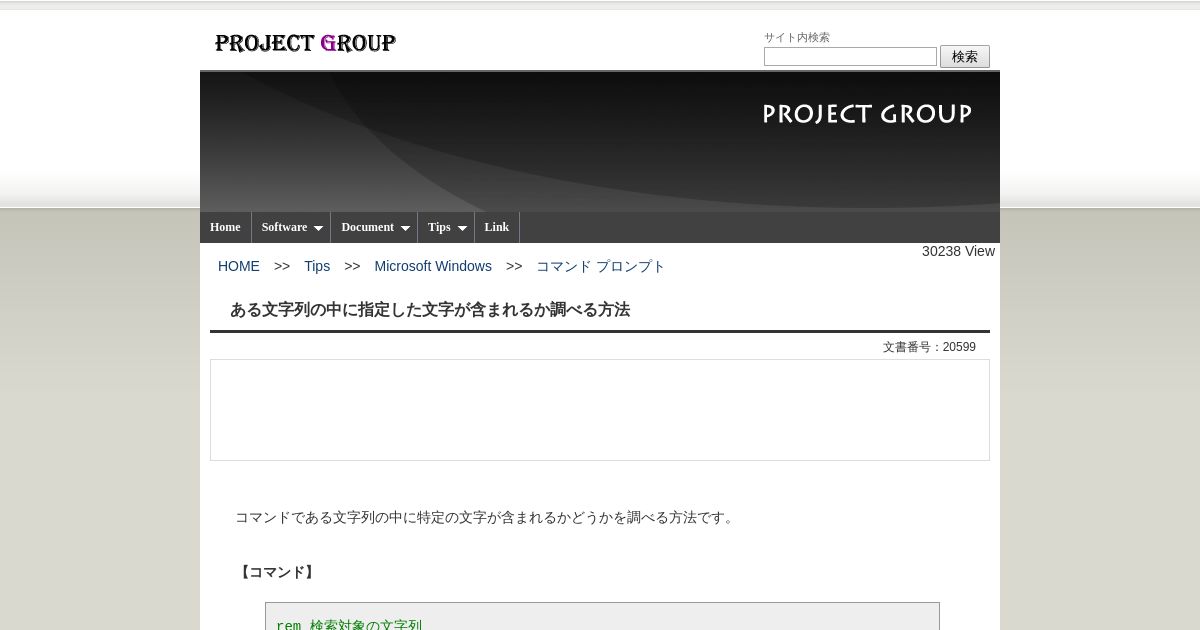Click the 30238 View counter text
The image size is (1200, 630).
pyautogui.click(x=958, y=251)
